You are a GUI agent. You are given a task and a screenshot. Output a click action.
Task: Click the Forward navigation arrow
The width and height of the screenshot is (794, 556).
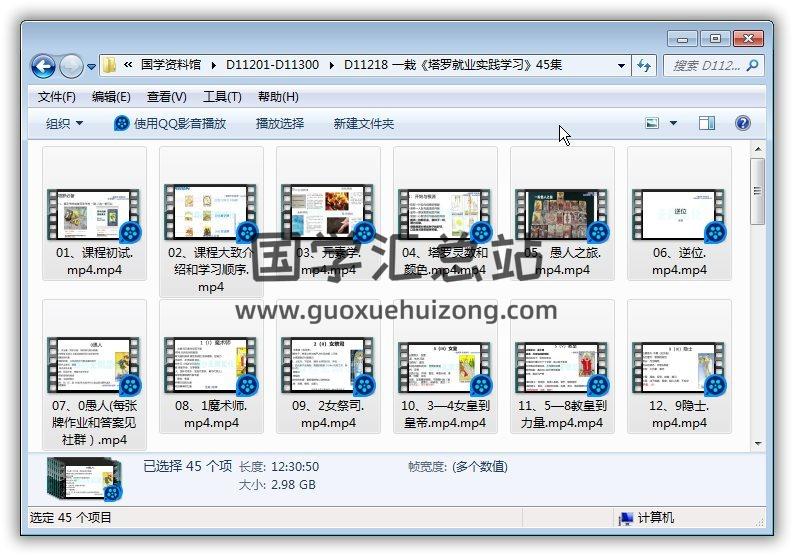[x=71, y=66]
